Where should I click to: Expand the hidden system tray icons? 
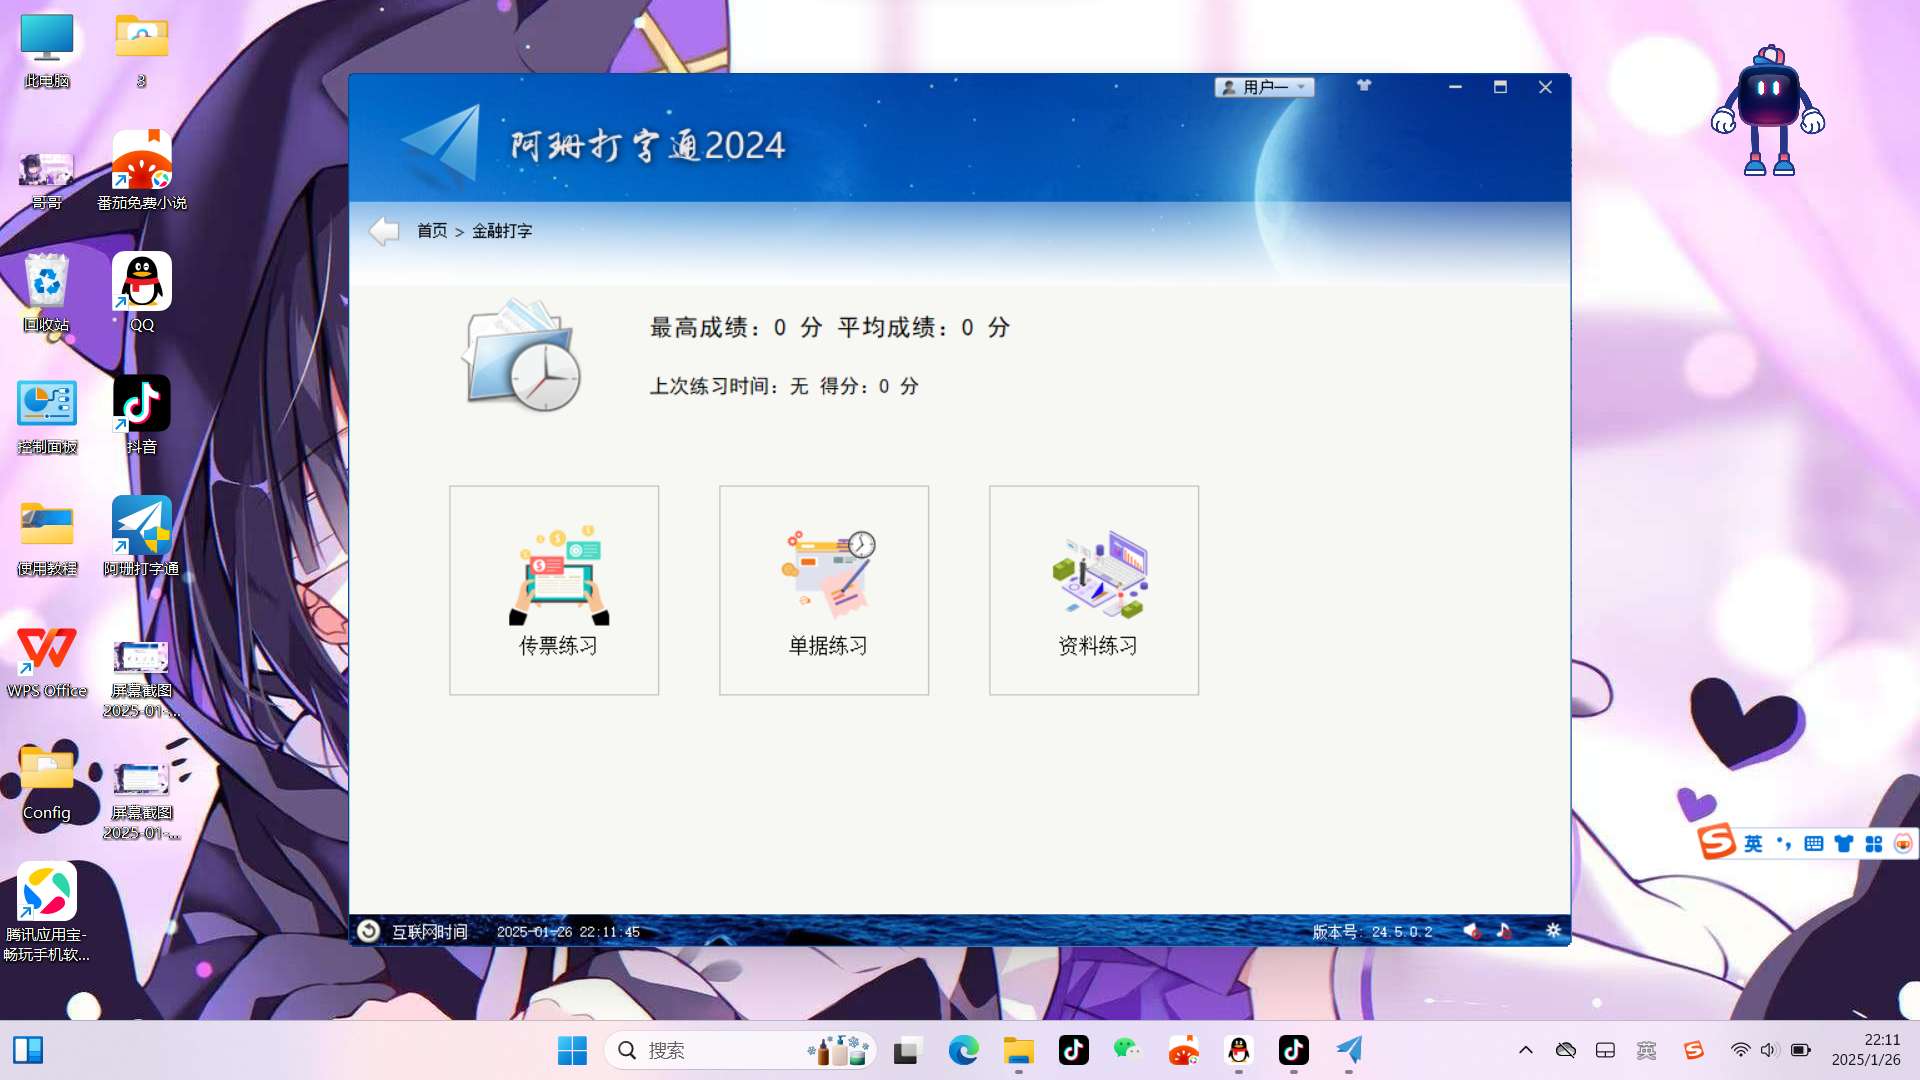coord(1525,1050)
